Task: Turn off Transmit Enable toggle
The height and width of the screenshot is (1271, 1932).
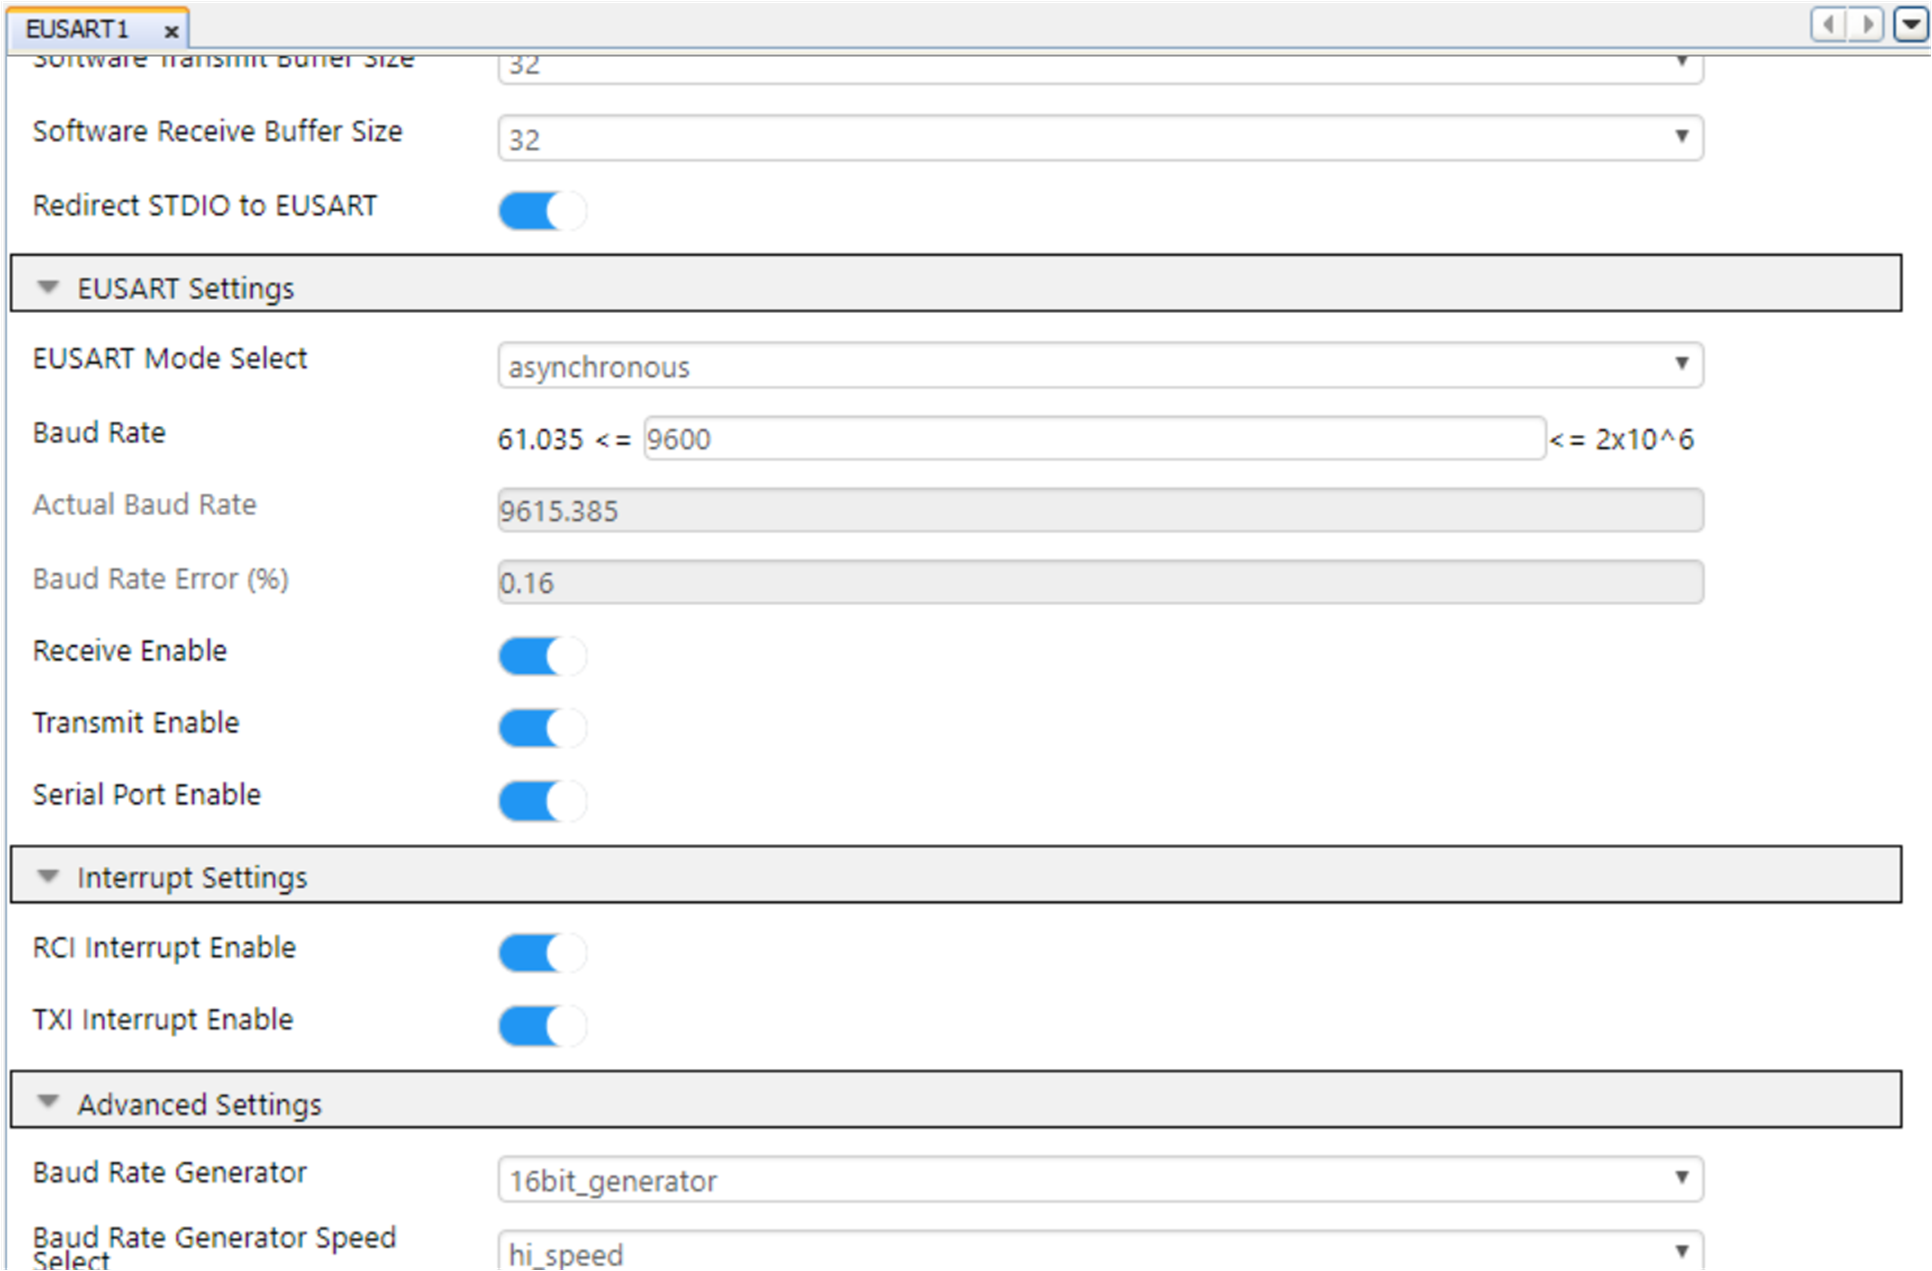Action: point(542,728)
